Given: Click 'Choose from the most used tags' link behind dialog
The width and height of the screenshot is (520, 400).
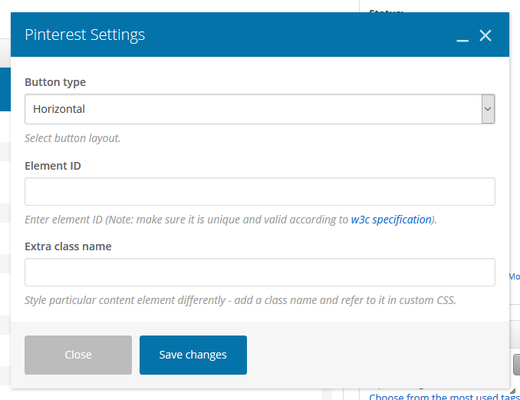Looking at the screenshot, I should click(x=444, y=397).
